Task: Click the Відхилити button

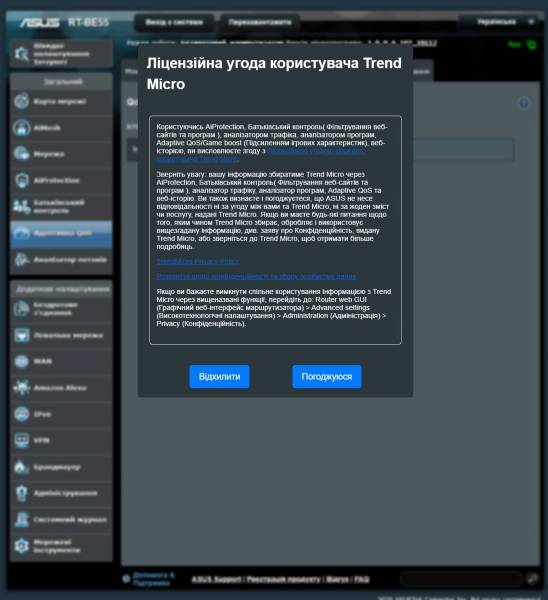Action: coord(219,377)
